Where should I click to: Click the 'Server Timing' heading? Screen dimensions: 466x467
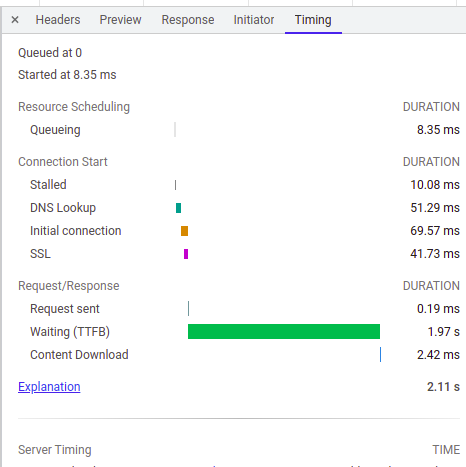[x=55, y=450]
